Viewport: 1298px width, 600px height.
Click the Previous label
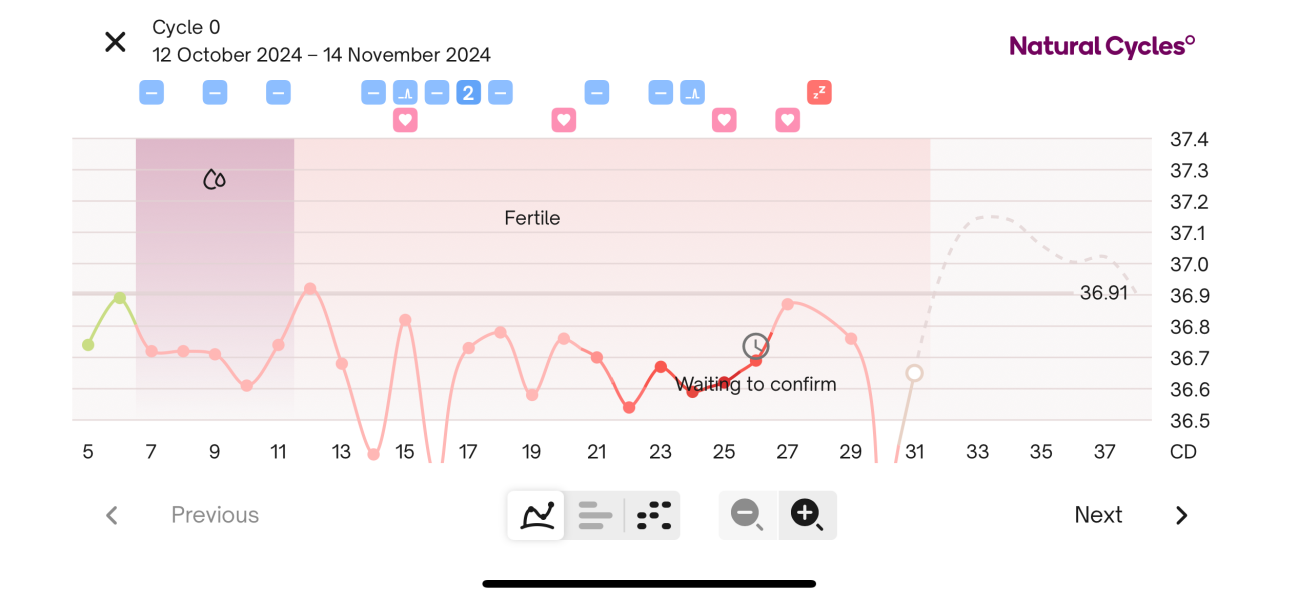click(x=215, y=515)
